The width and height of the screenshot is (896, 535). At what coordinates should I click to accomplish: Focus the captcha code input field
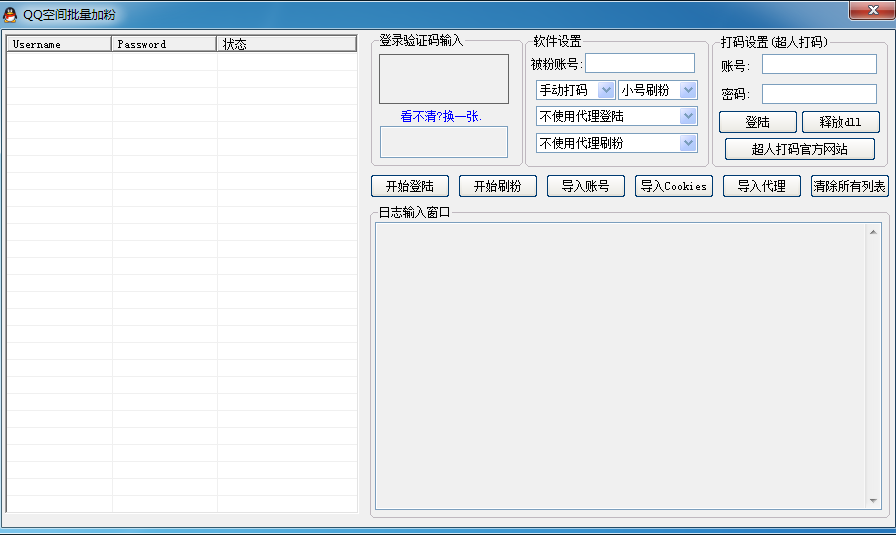[x=444, y=142]
